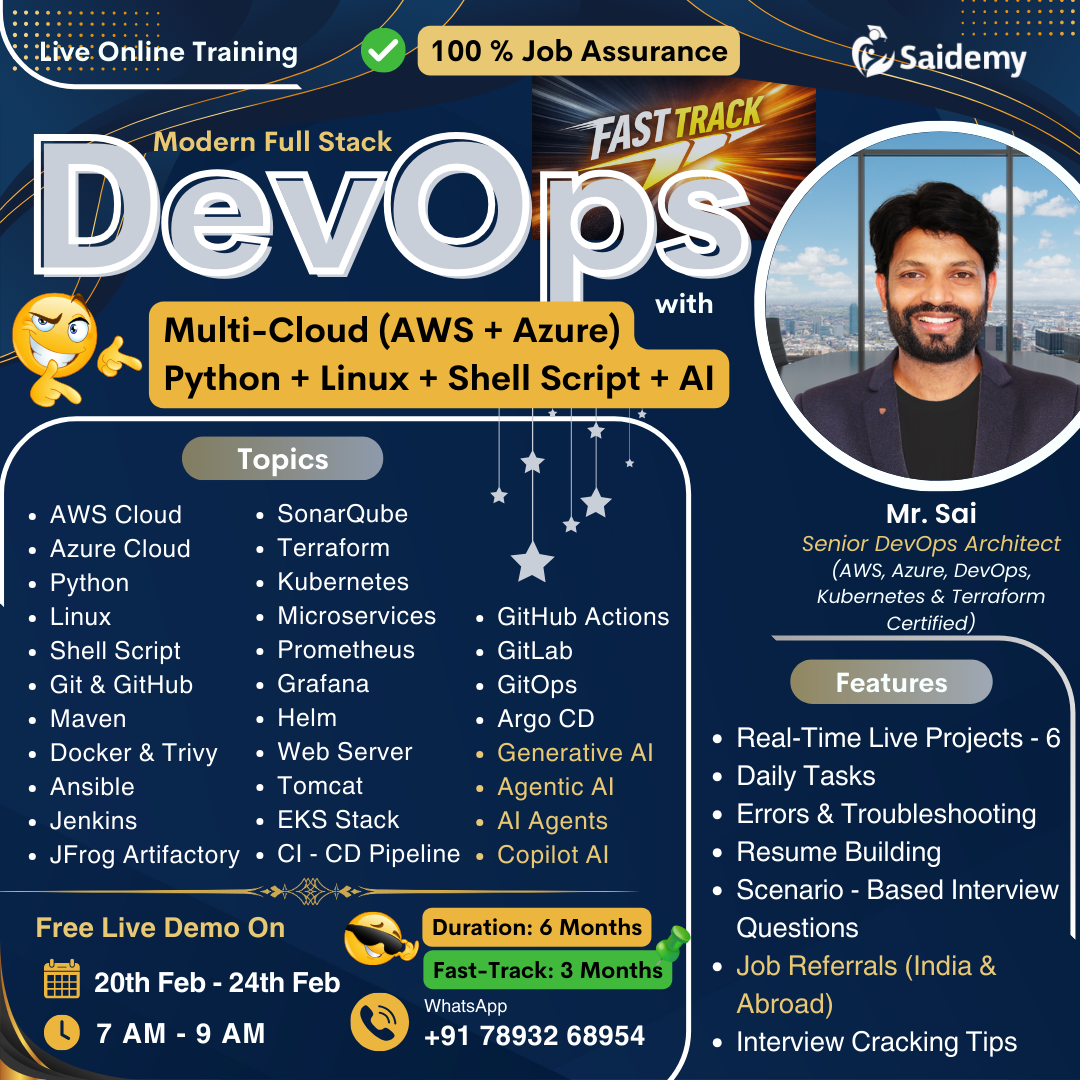Click Real-Time Live Projects - 6 feature
Viewport: 1080px width, 1080px height.
pyautogui.click(x=898, y=738)
